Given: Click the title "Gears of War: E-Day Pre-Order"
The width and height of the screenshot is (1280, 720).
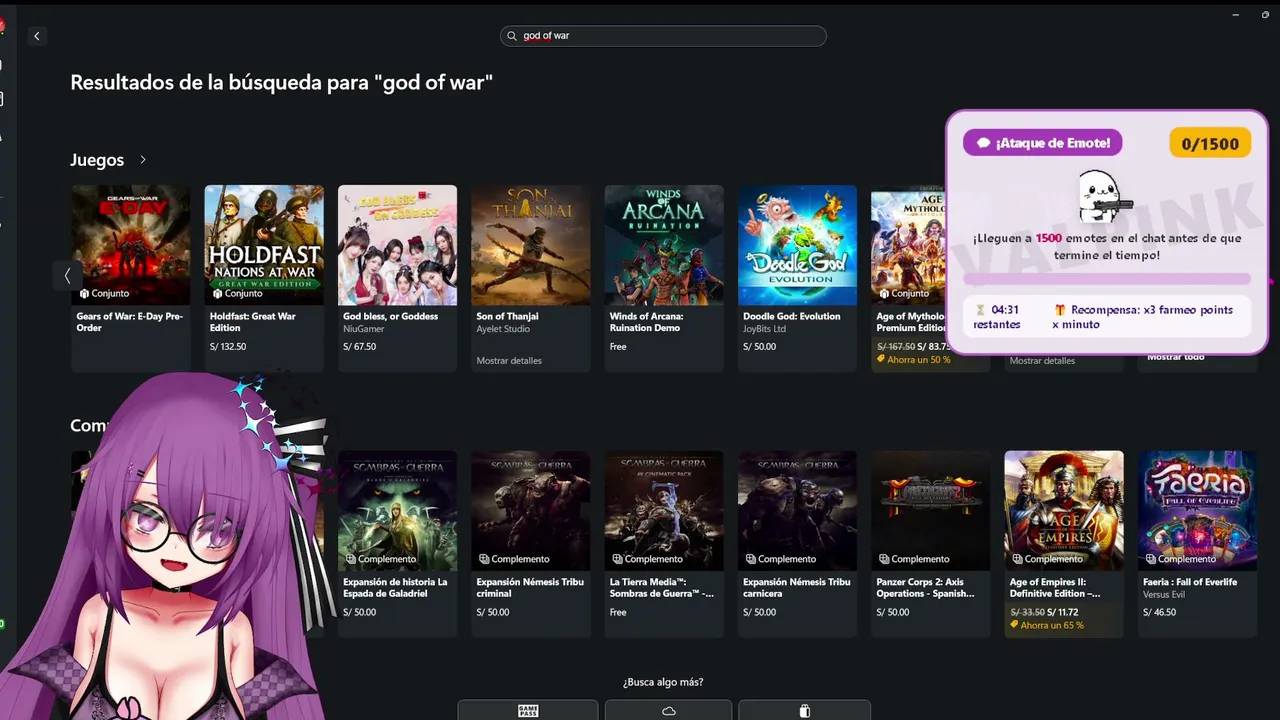Looking at the screenshot, I should point(130,322).
